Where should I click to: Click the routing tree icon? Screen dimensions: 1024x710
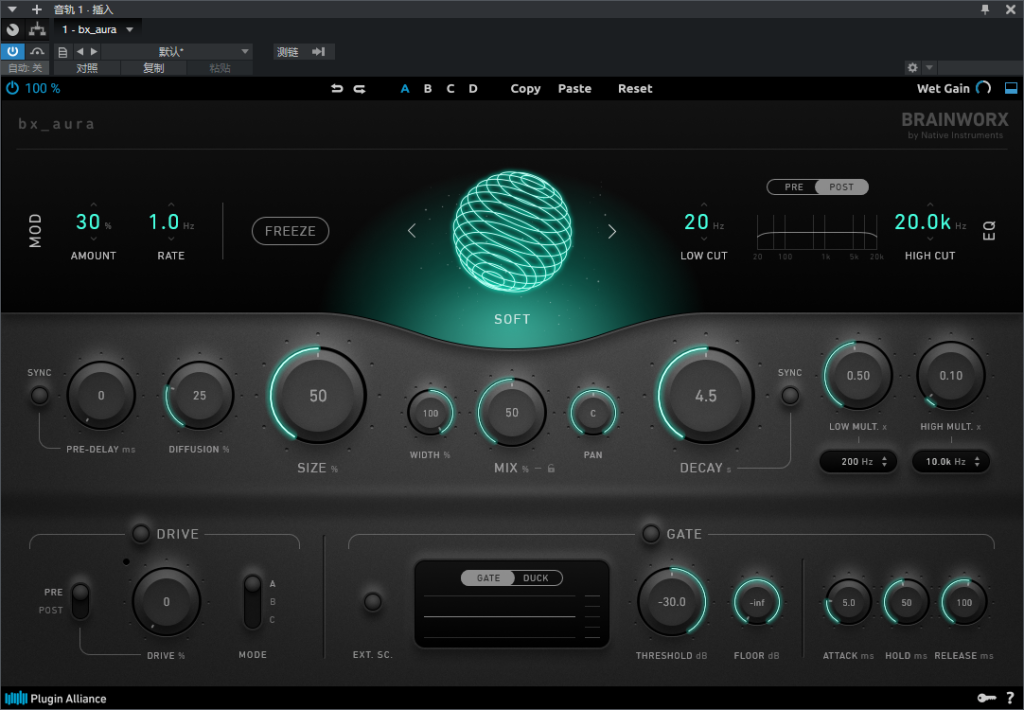tap(37, 29)
